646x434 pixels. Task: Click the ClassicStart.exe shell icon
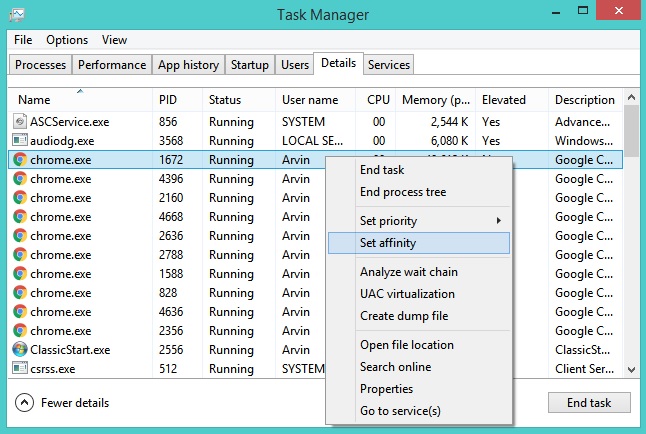pyautogui.click(x=20, y=350)
